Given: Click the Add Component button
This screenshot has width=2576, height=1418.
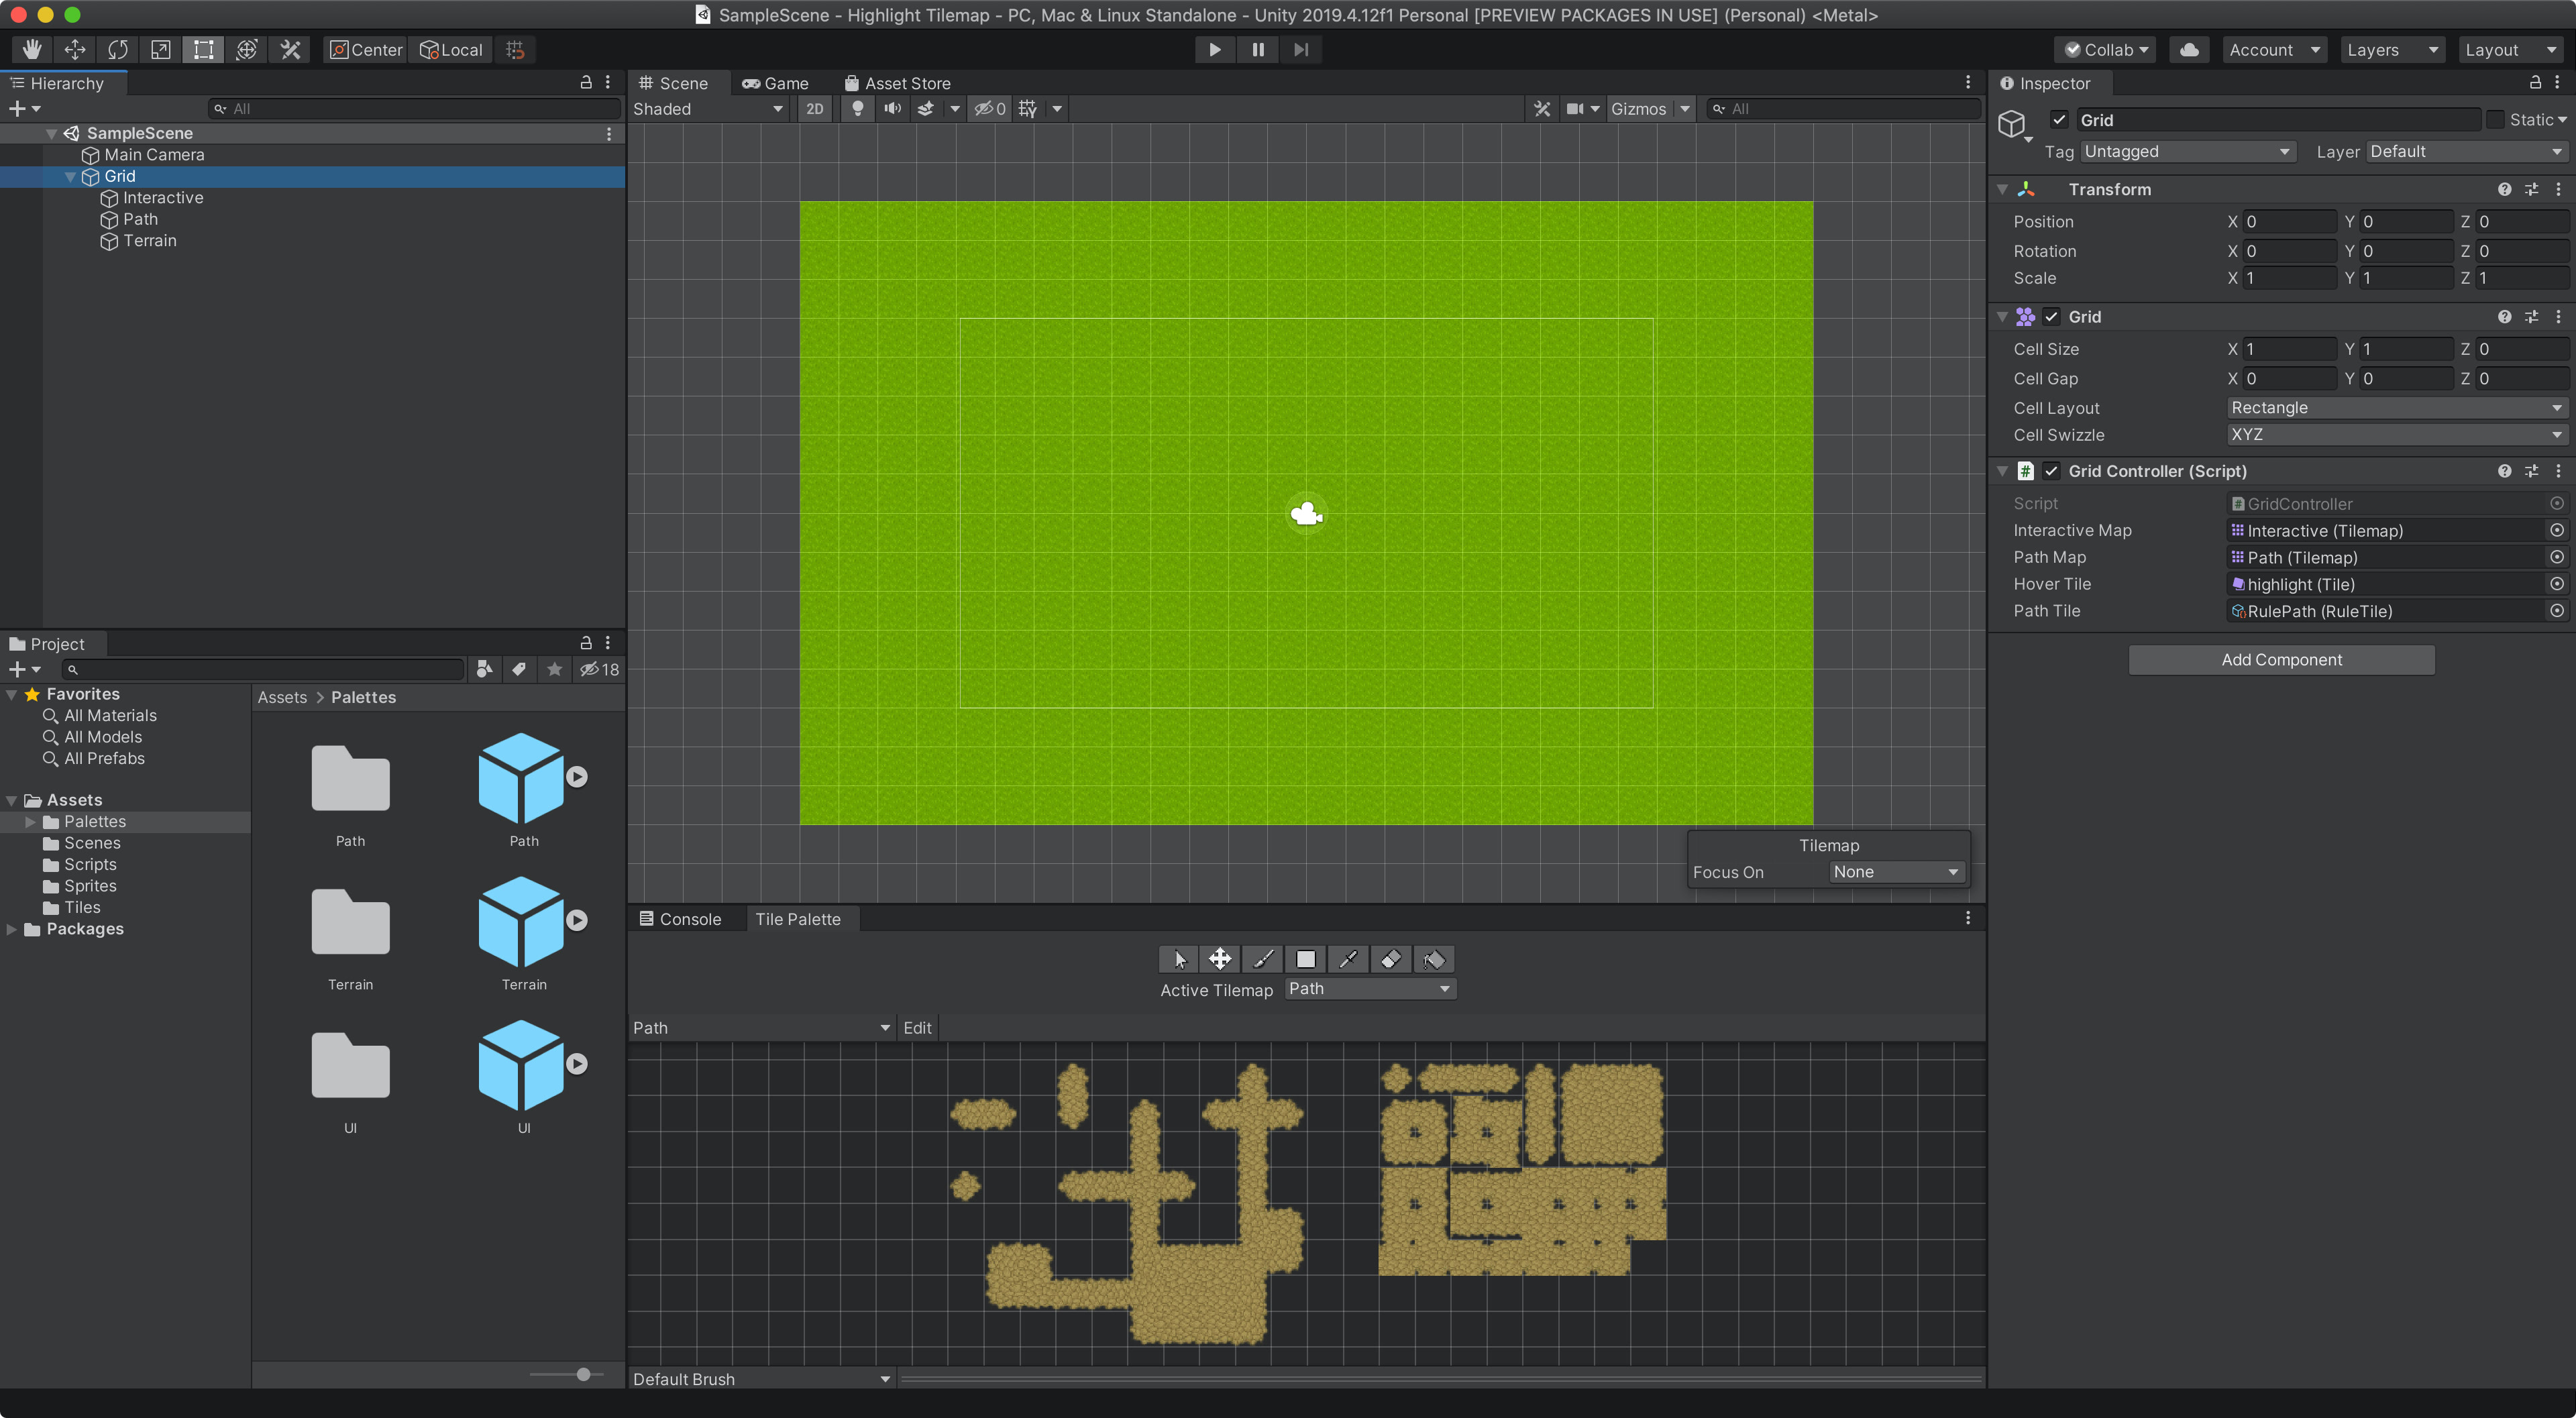Looking at the screenshot, I should tap(2282, 659).
